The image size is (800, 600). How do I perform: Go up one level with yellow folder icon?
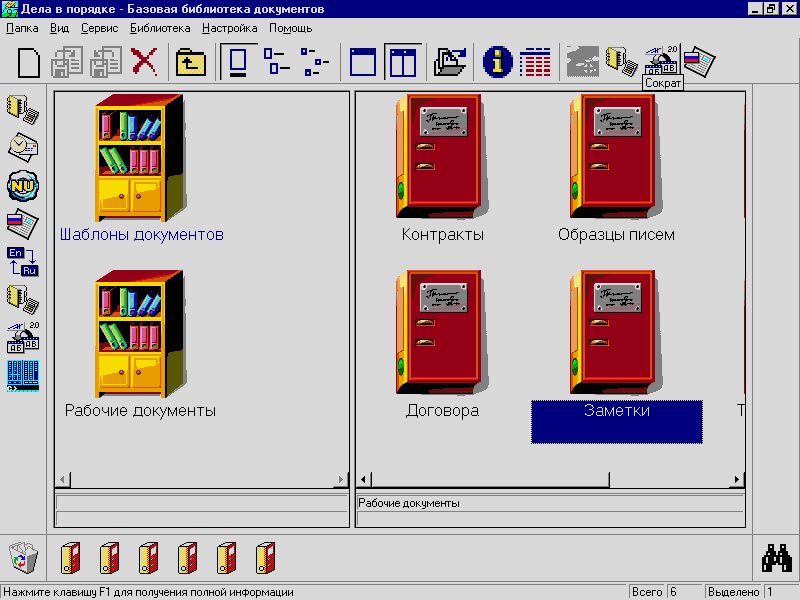[x=190, y=63]
